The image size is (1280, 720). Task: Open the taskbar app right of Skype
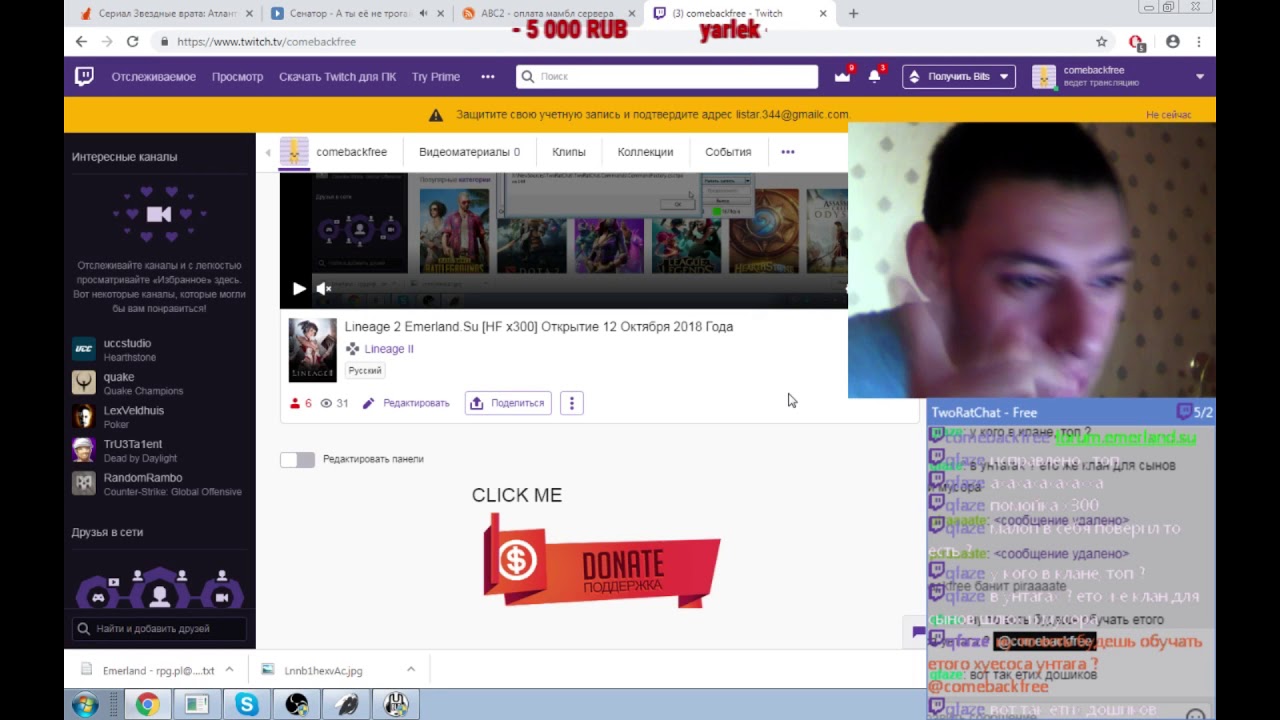(297, 705)
